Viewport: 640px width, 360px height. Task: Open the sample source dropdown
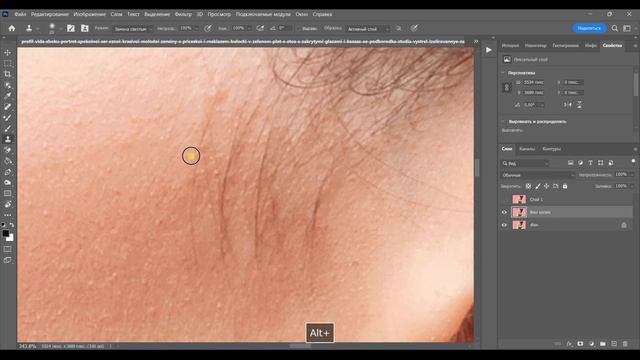pos(367,29)
